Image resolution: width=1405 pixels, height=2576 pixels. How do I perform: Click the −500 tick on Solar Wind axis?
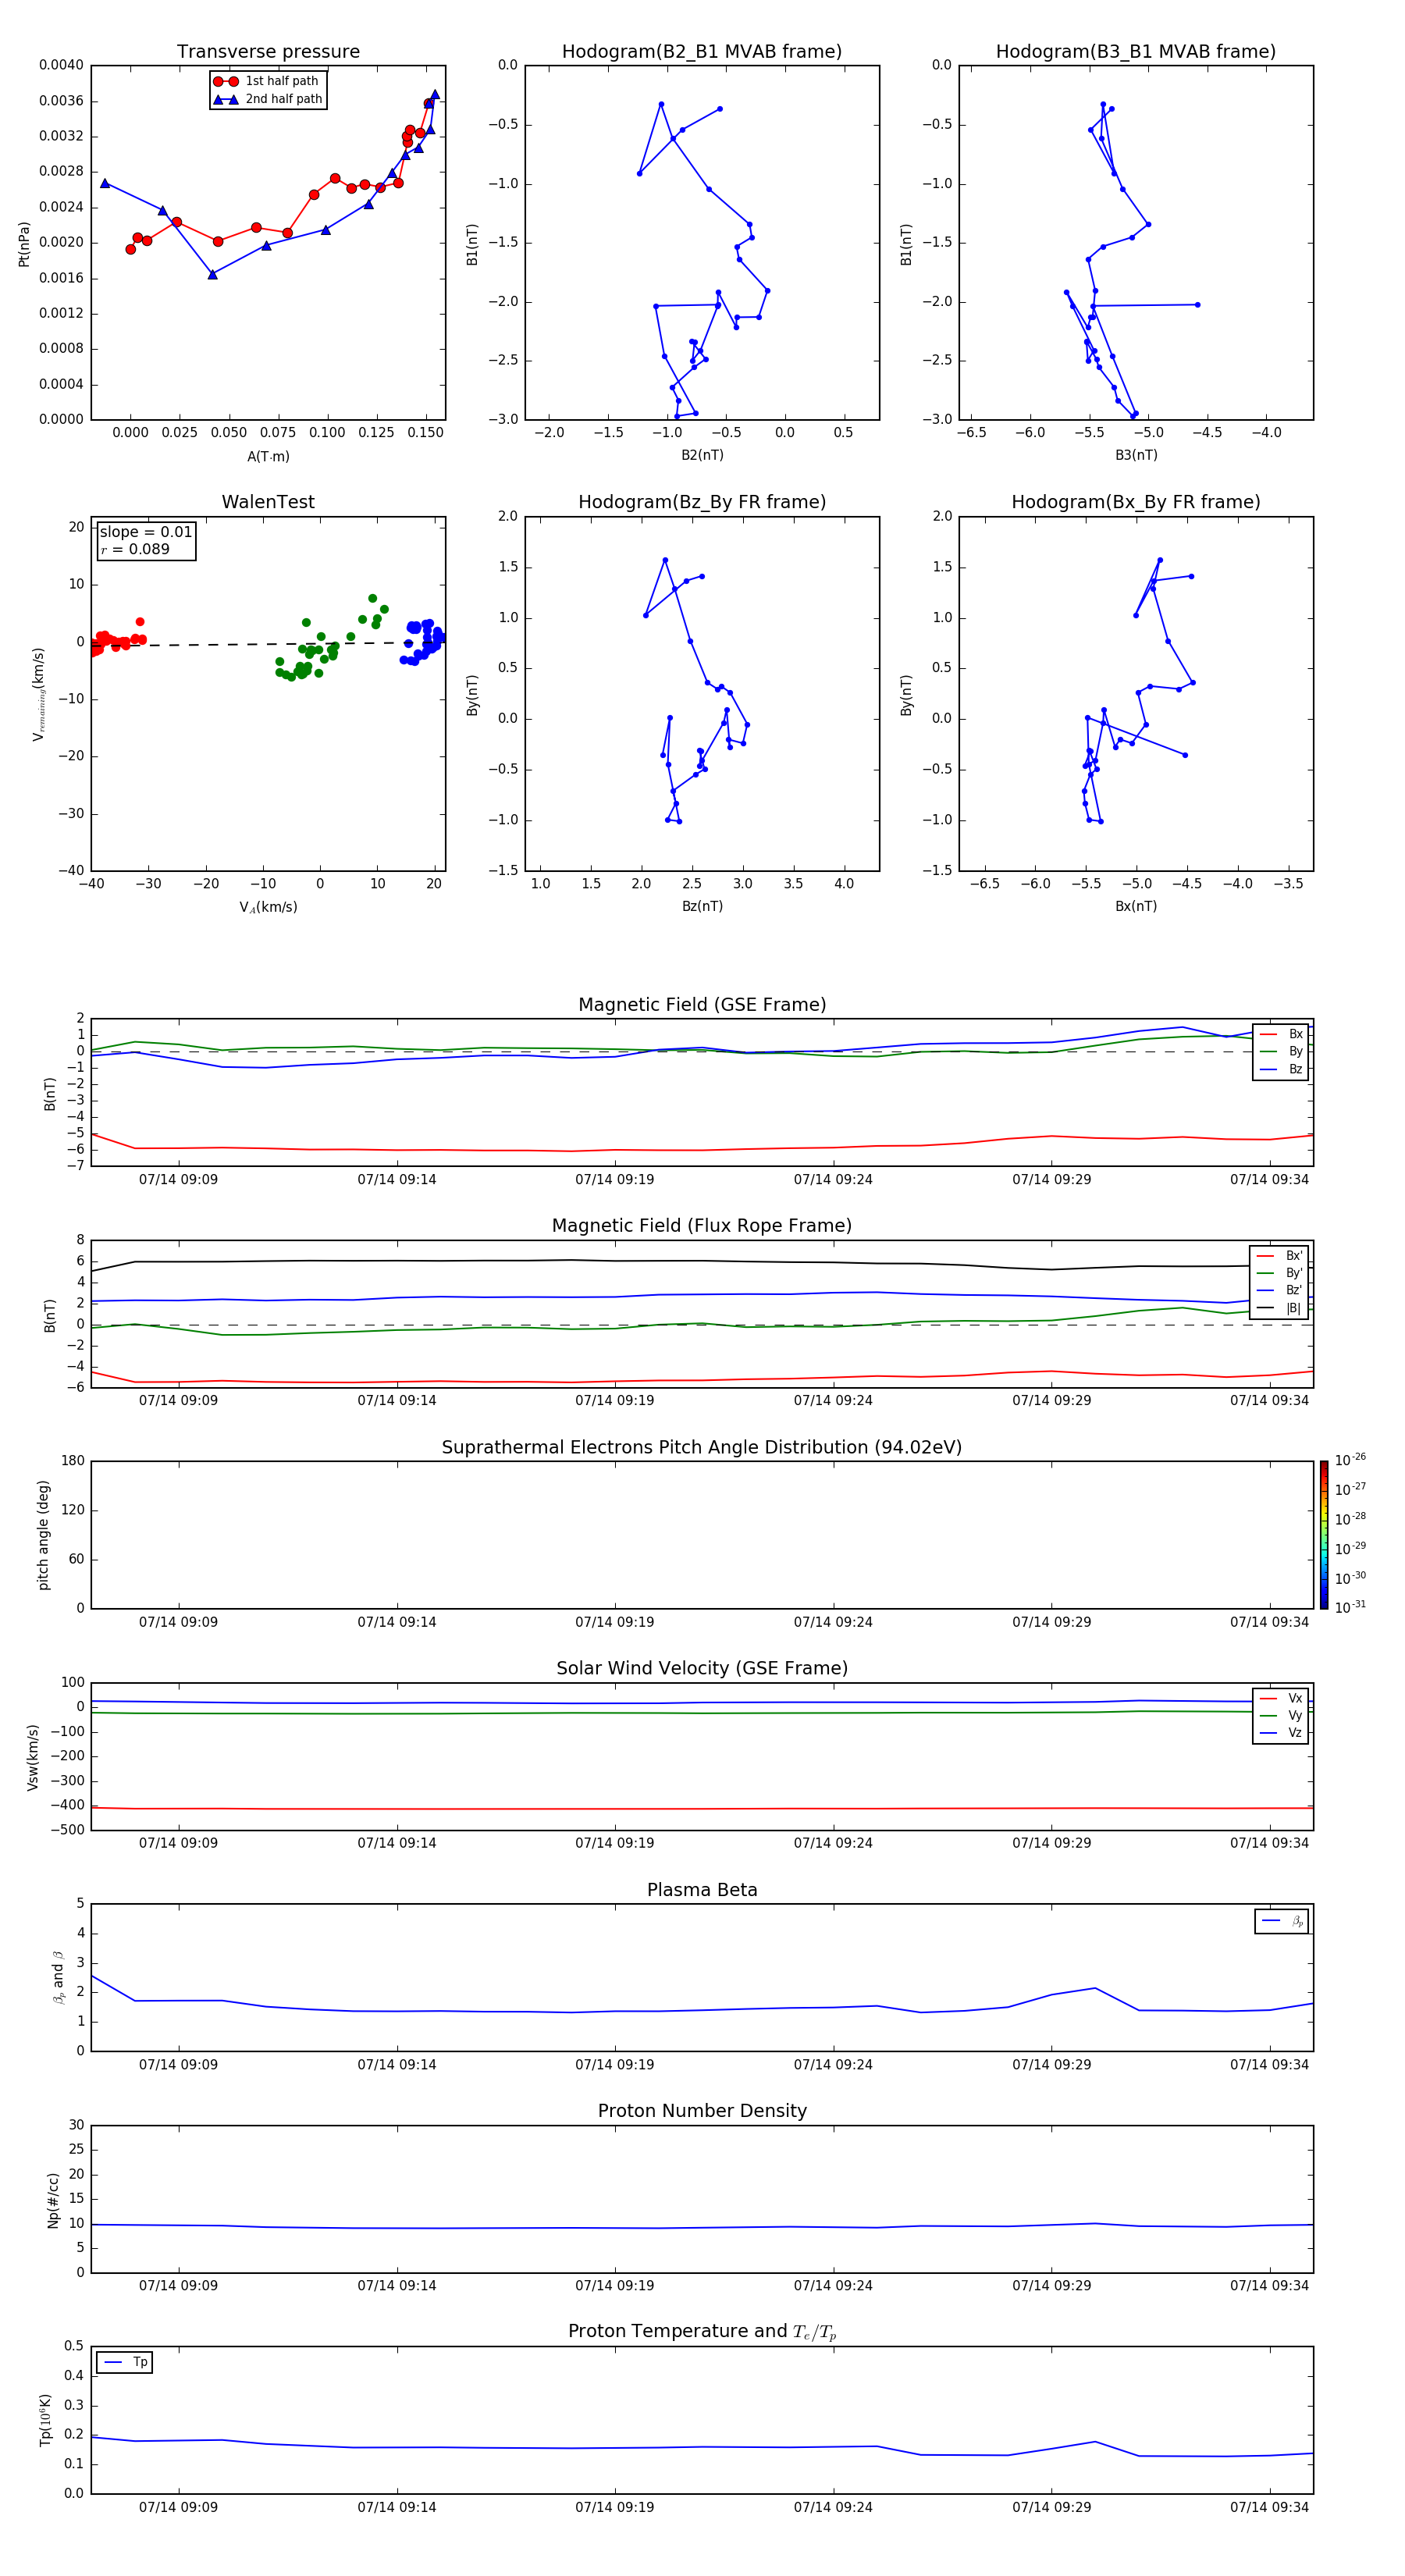[x=68, y=1830]
